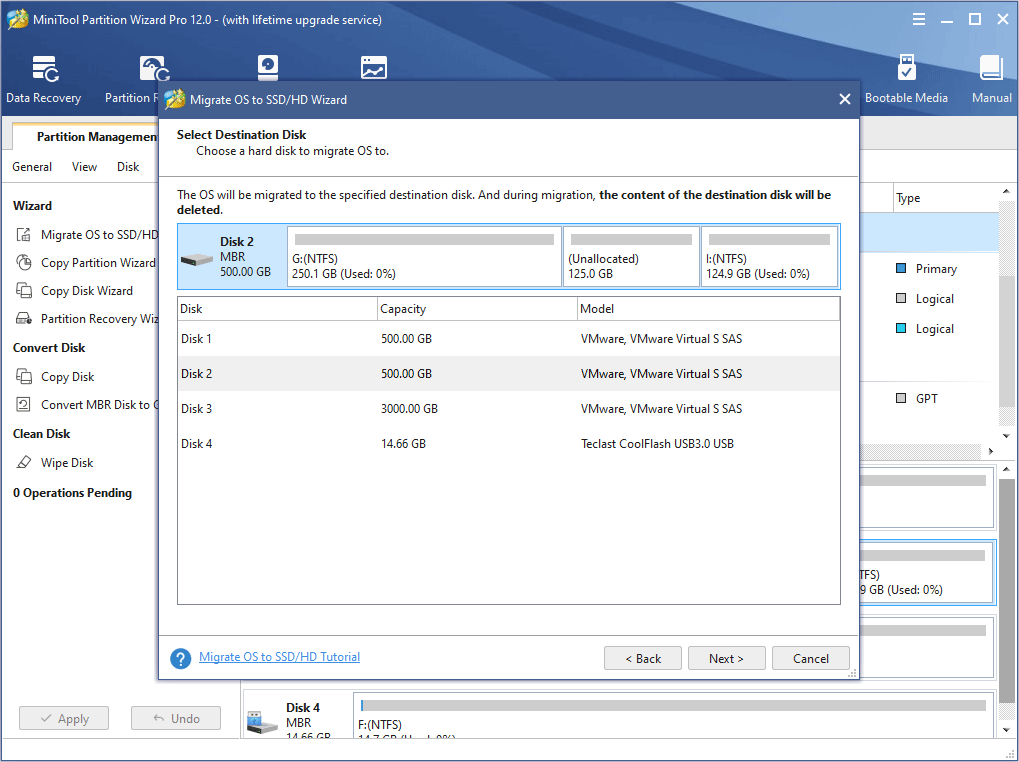Image resolution: width=1019 pixels, height=762 pixels.
Task: Open Disk Benchmark toolbar icon
Action: (268, 68)
